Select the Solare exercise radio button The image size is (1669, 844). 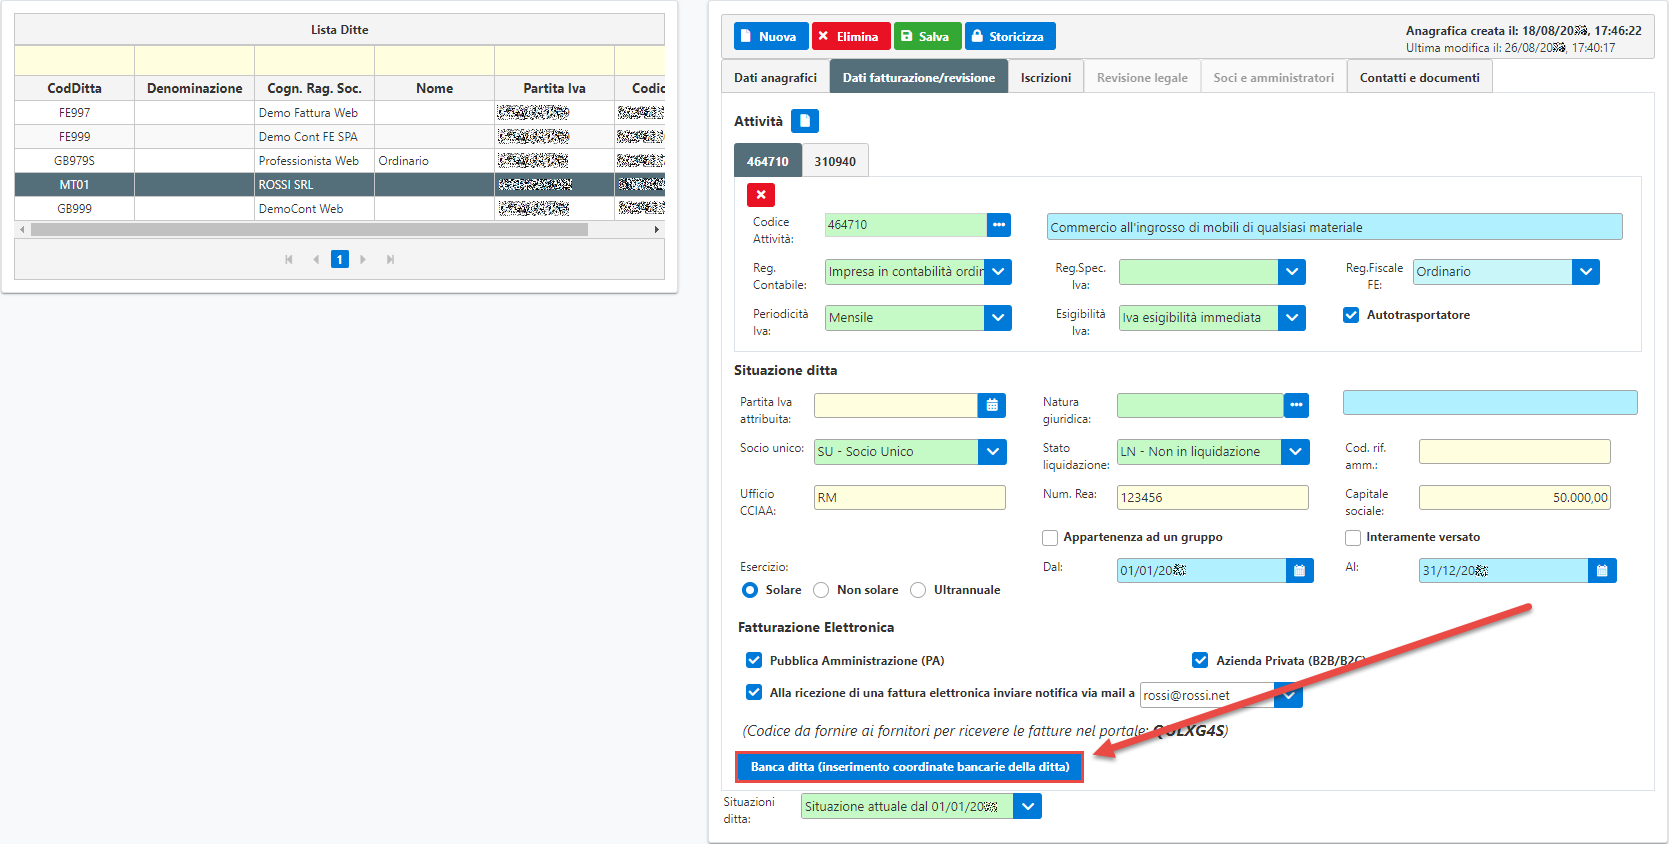[750, 590]
